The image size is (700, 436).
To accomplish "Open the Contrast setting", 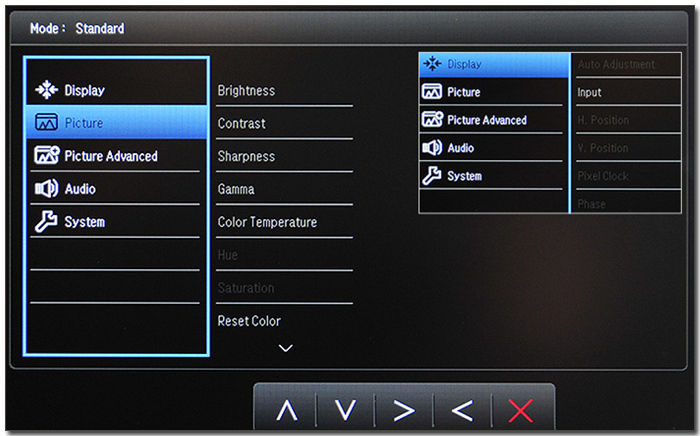I will point(242,124).
